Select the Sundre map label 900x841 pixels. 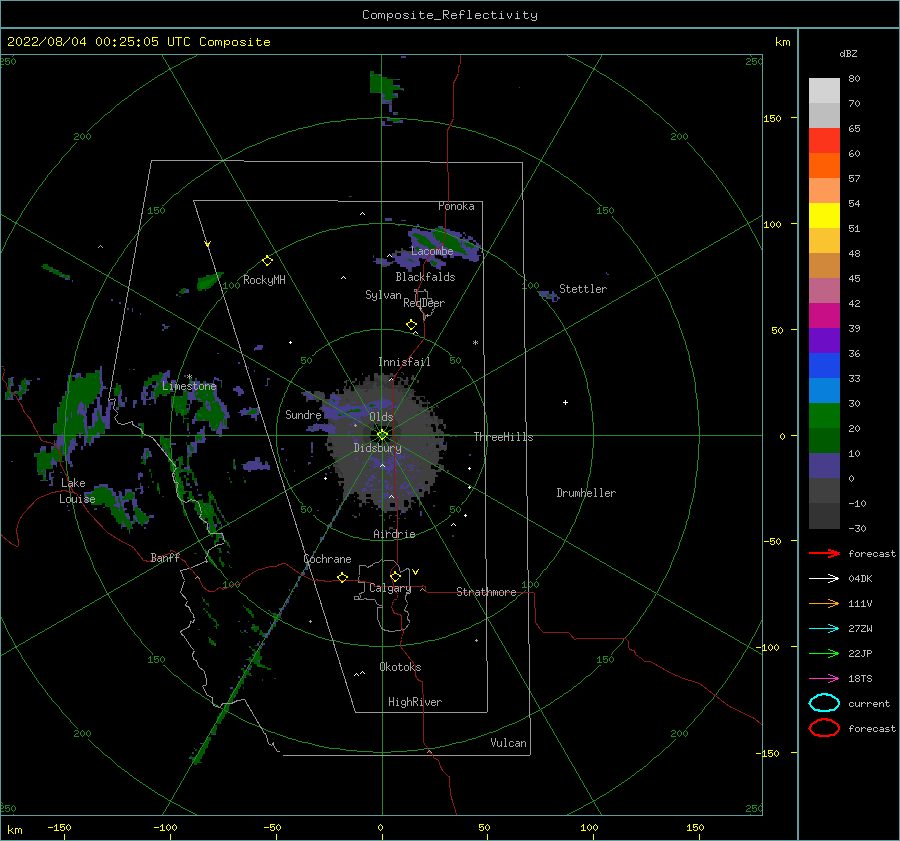tap(303, 415)
